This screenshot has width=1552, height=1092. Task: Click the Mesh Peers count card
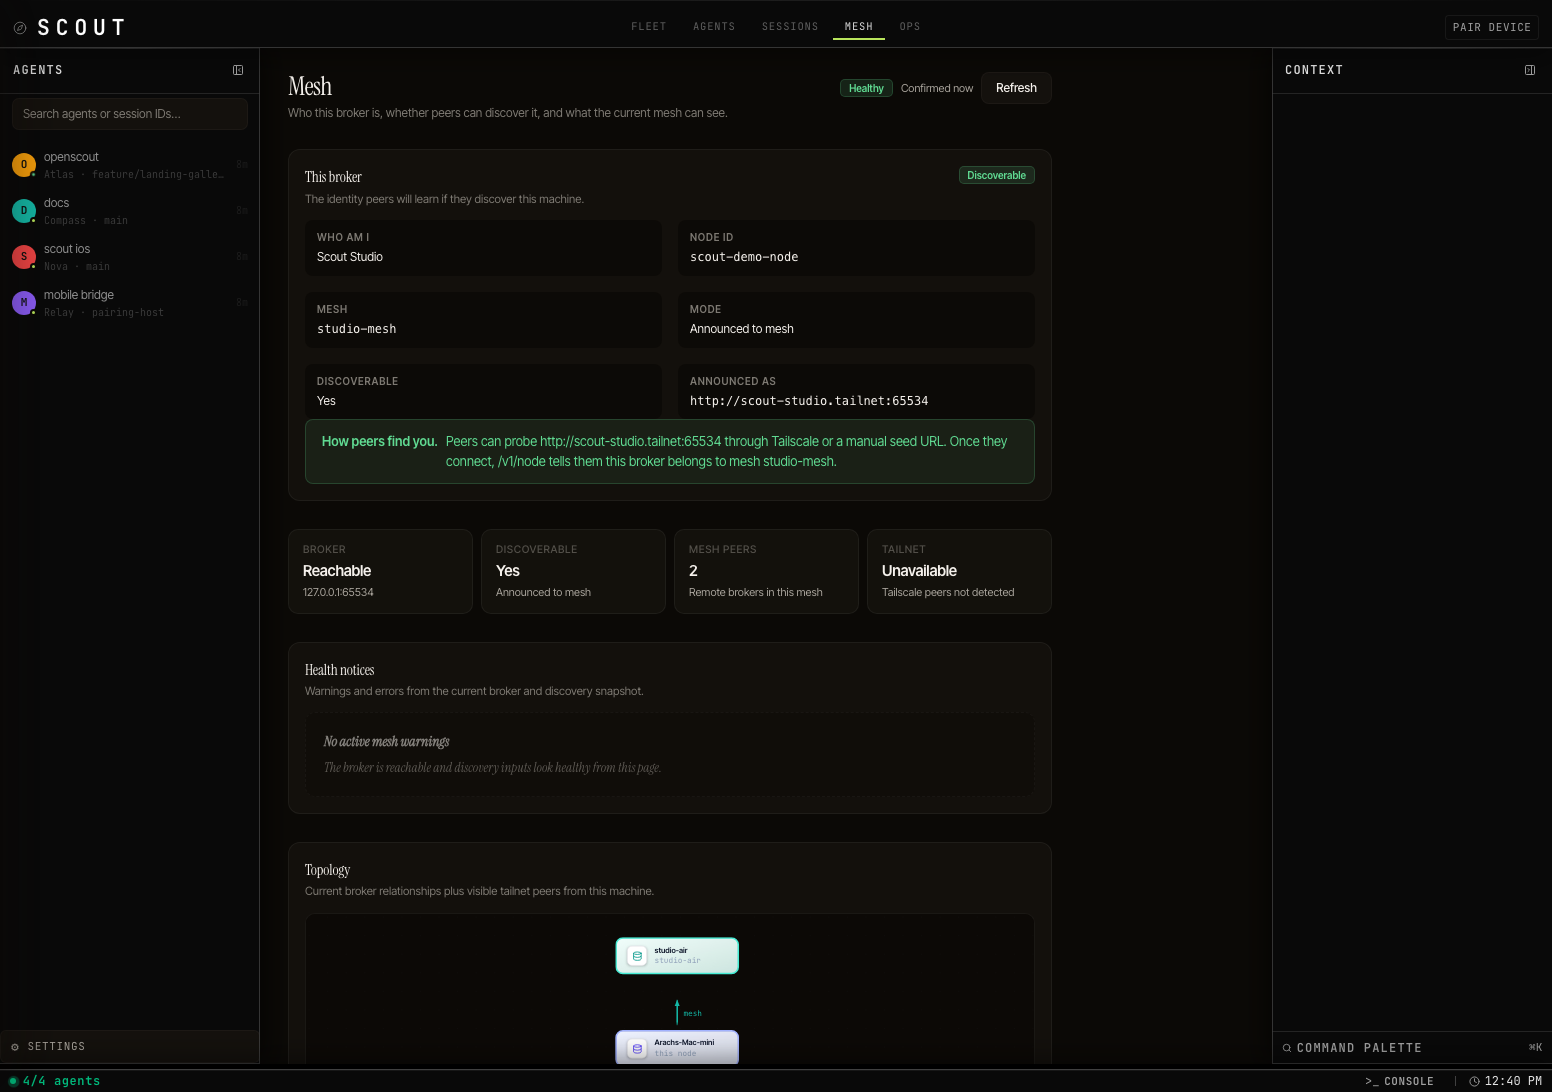pyautogui.click(x=766, y=571)
